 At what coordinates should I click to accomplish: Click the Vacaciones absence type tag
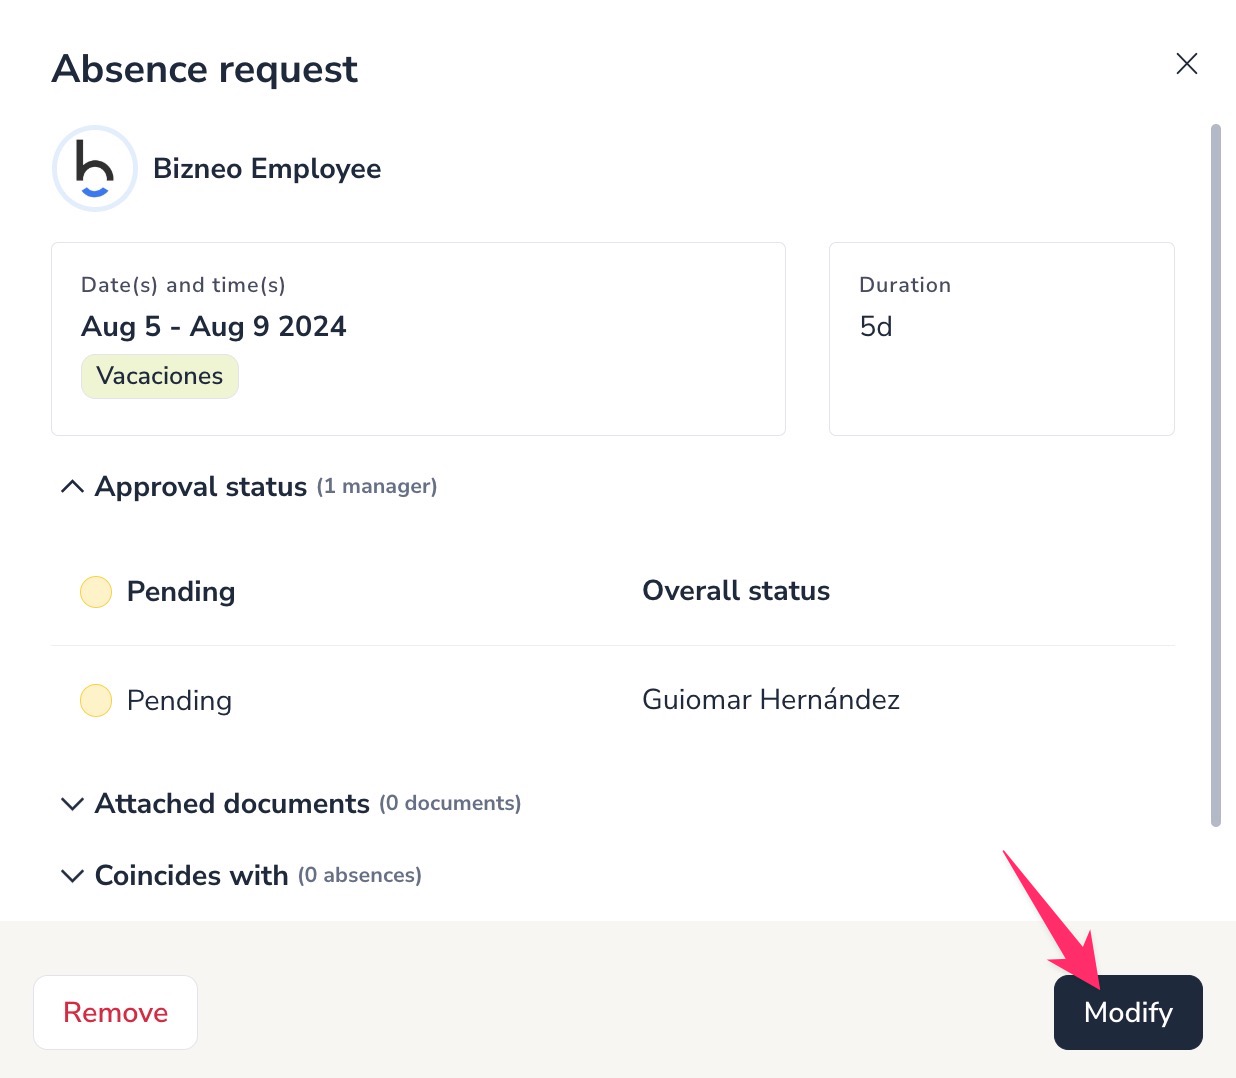[x=160, y=376]
